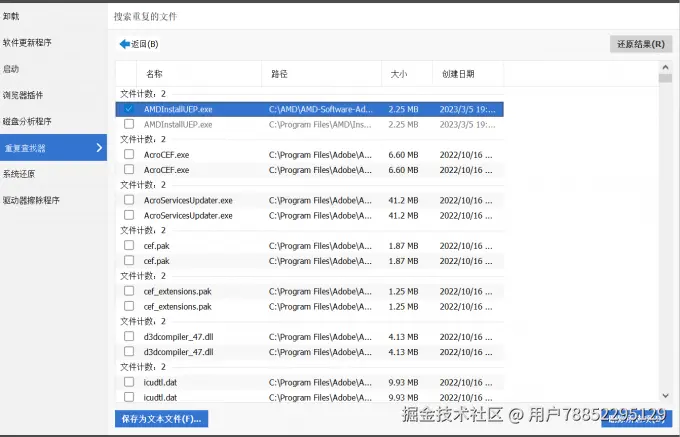
Task: Uncheck AMDInstallUEP.exe in C:\AMD path
Action: pos(129,109)
